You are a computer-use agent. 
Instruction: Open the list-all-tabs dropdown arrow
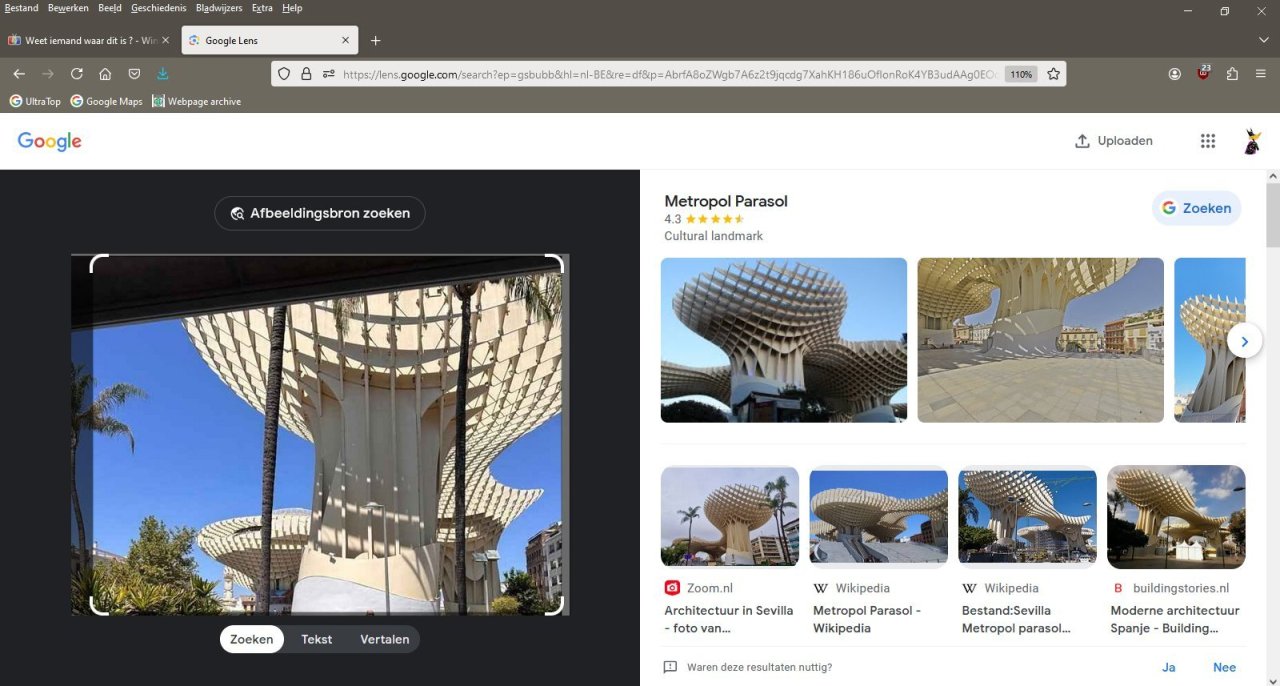[1263, 39]
